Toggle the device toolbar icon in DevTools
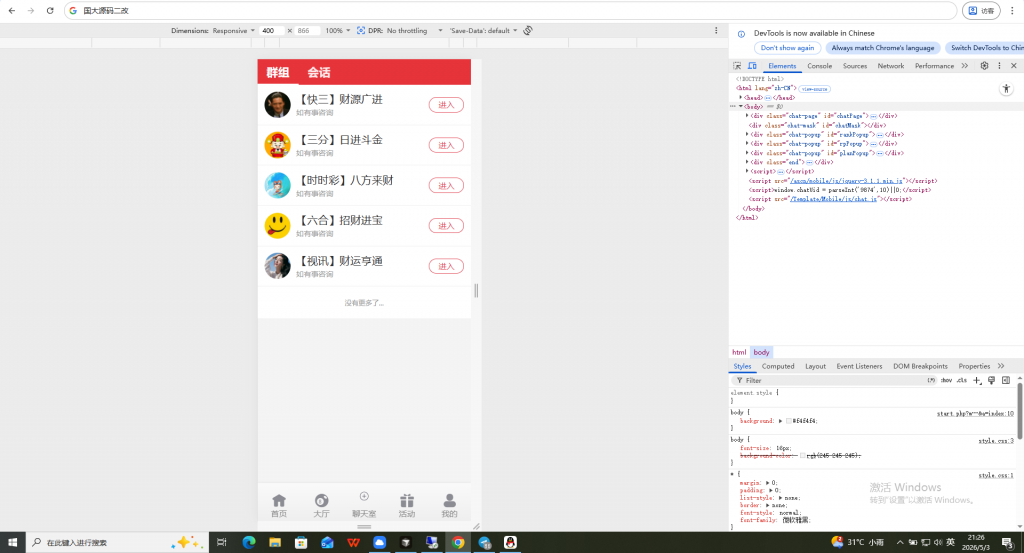Image resolution: width=1024 pixels, height=553 pixels. [752, 66]
